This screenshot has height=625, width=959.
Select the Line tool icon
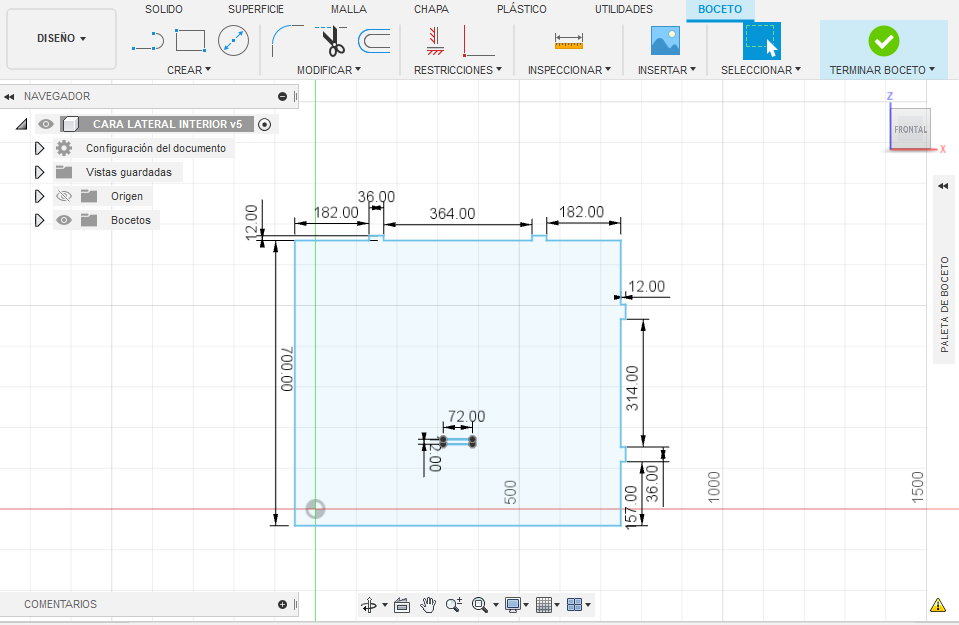(148, 42)
